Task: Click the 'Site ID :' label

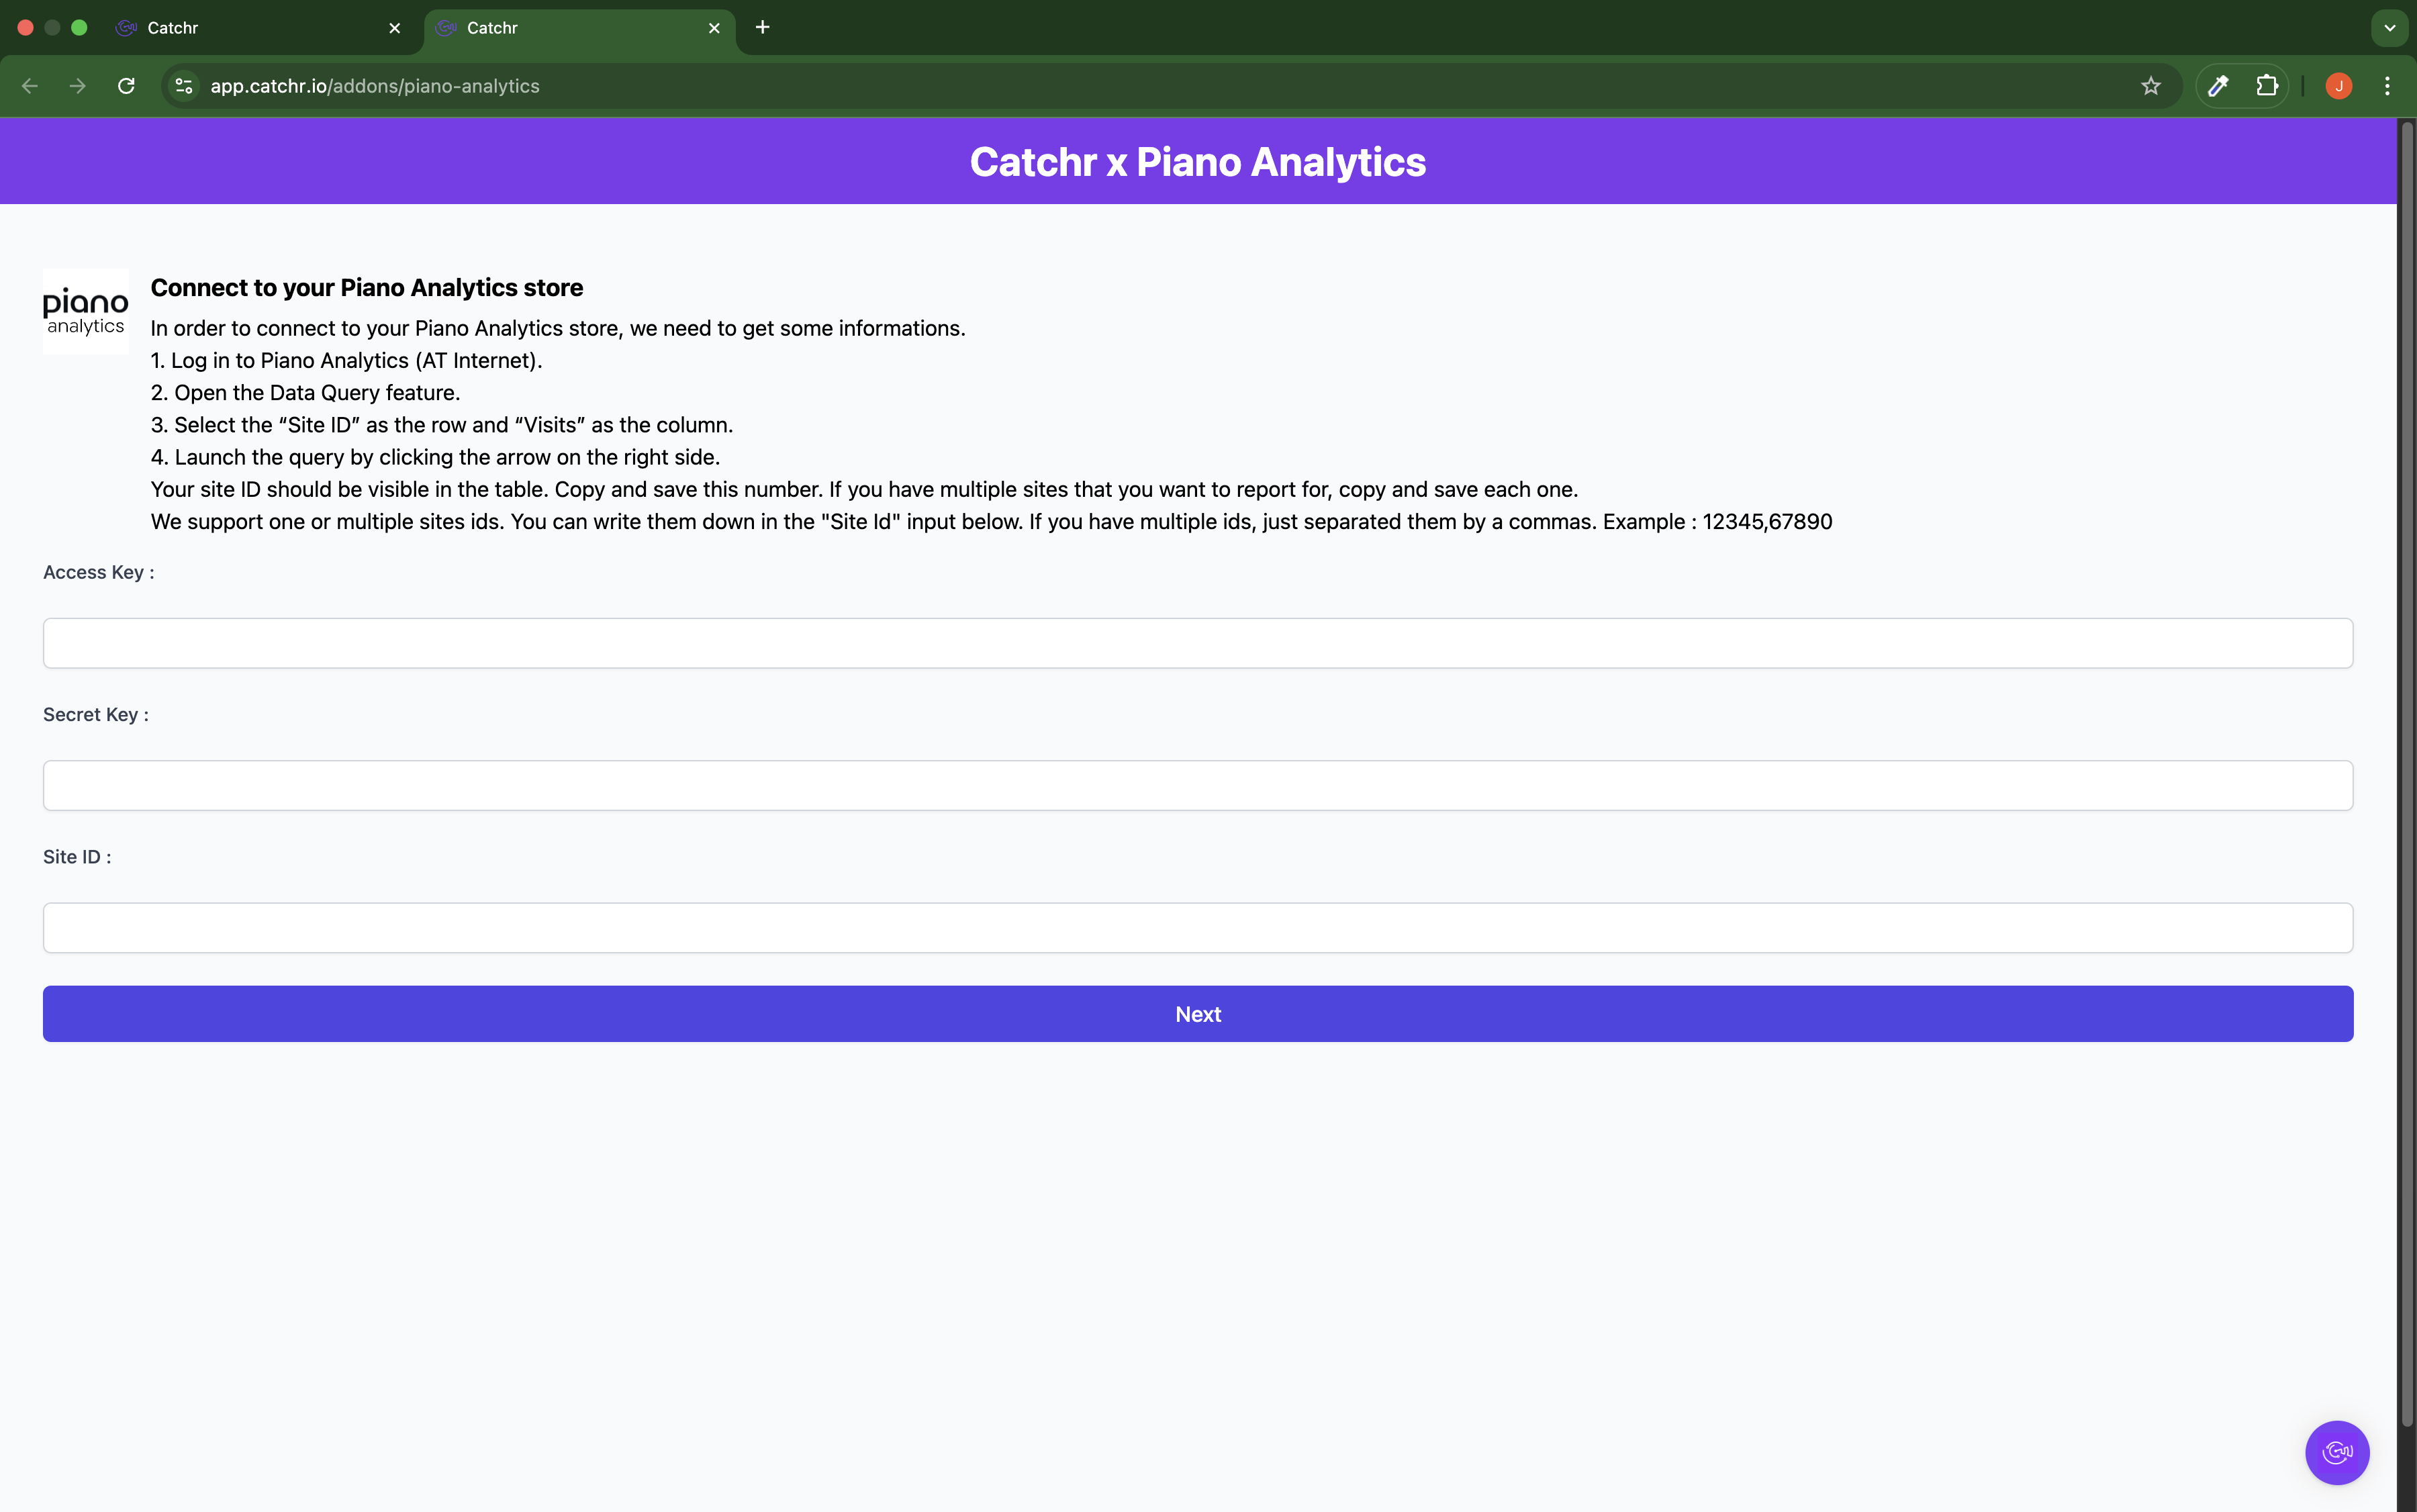Action: [x=77, y=857]
